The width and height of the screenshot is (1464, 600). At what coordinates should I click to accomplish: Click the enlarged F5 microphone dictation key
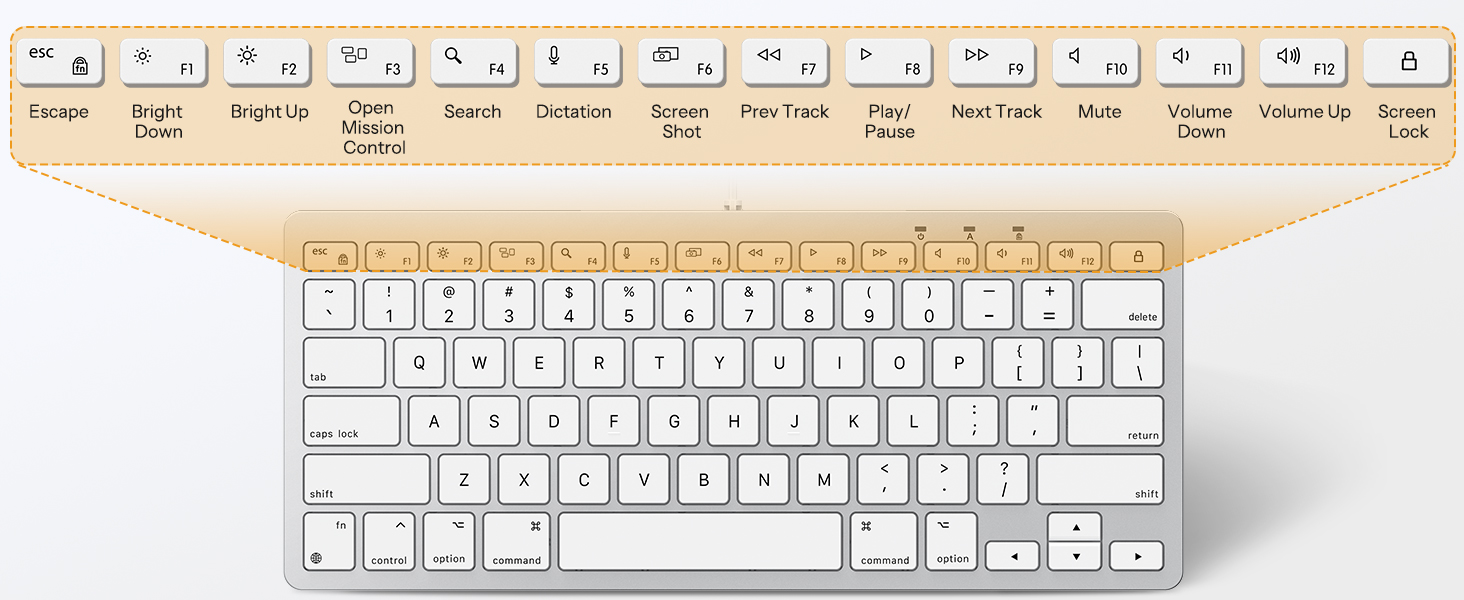coord(577,62)
